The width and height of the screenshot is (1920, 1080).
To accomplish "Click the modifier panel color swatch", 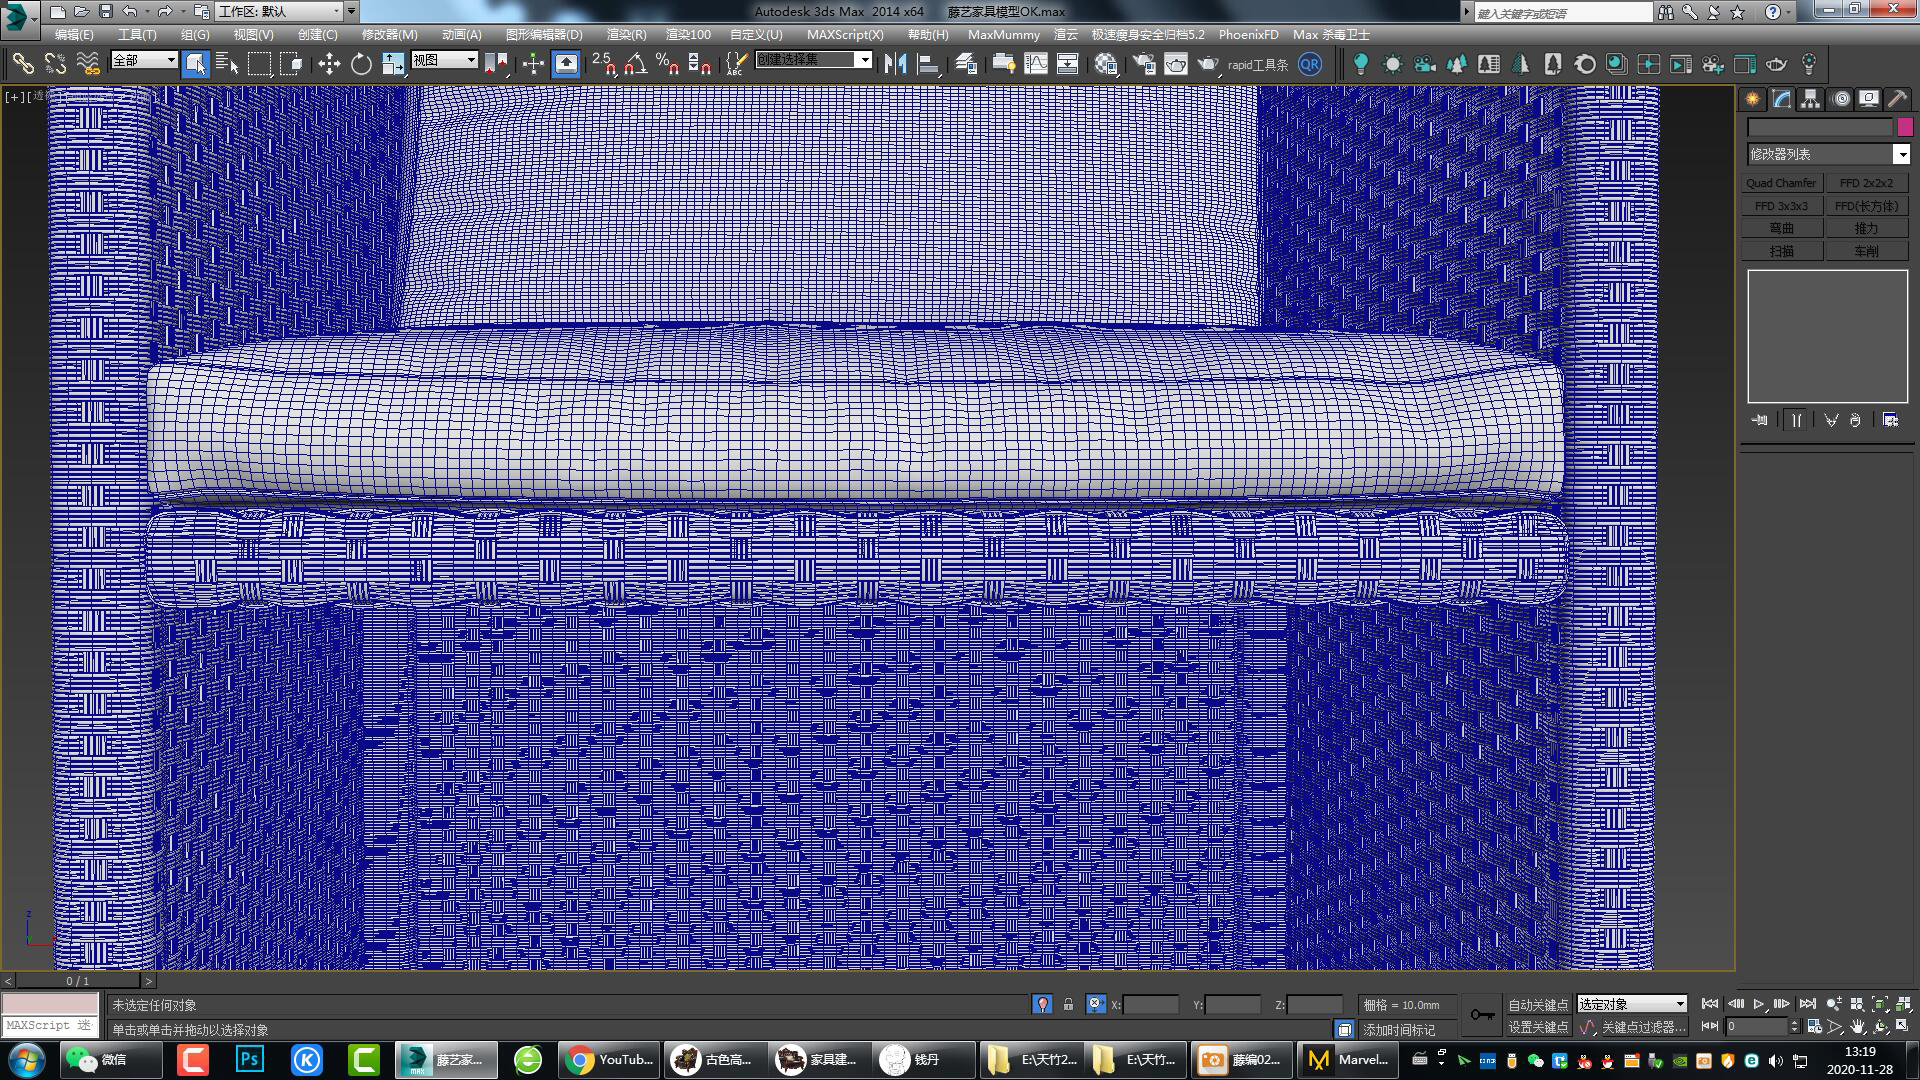I will coord(1905,127).
